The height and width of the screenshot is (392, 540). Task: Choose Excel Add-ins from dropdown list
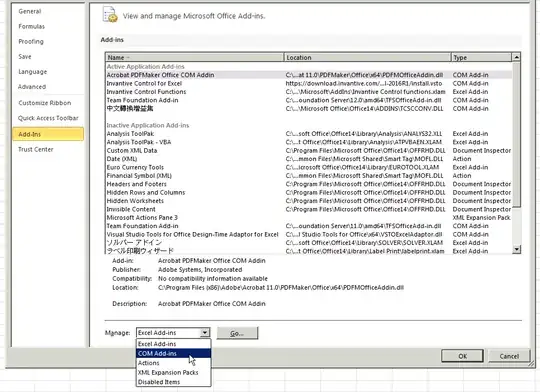[x=174, y=344]
